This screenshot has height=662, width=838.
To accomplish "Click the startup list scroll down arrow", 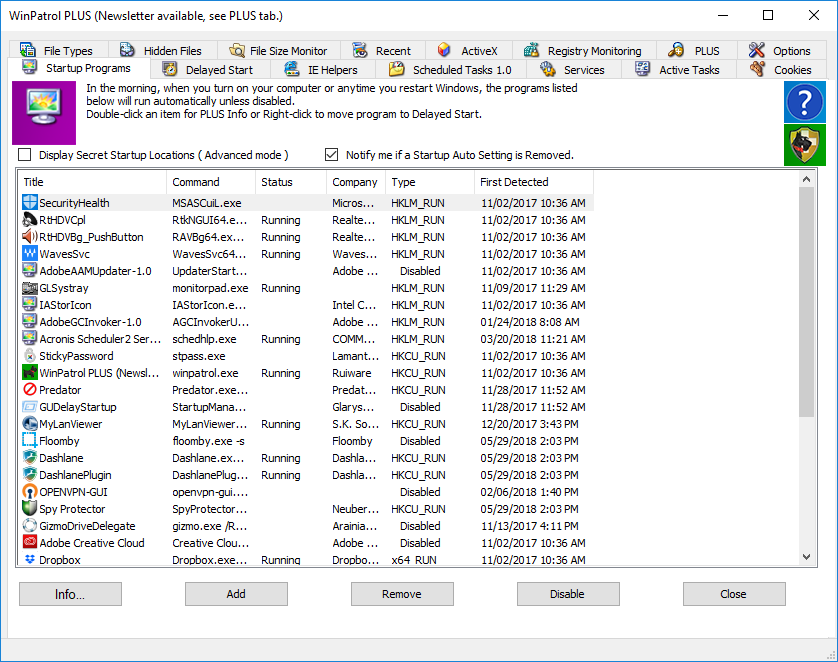I will (806, 557).
